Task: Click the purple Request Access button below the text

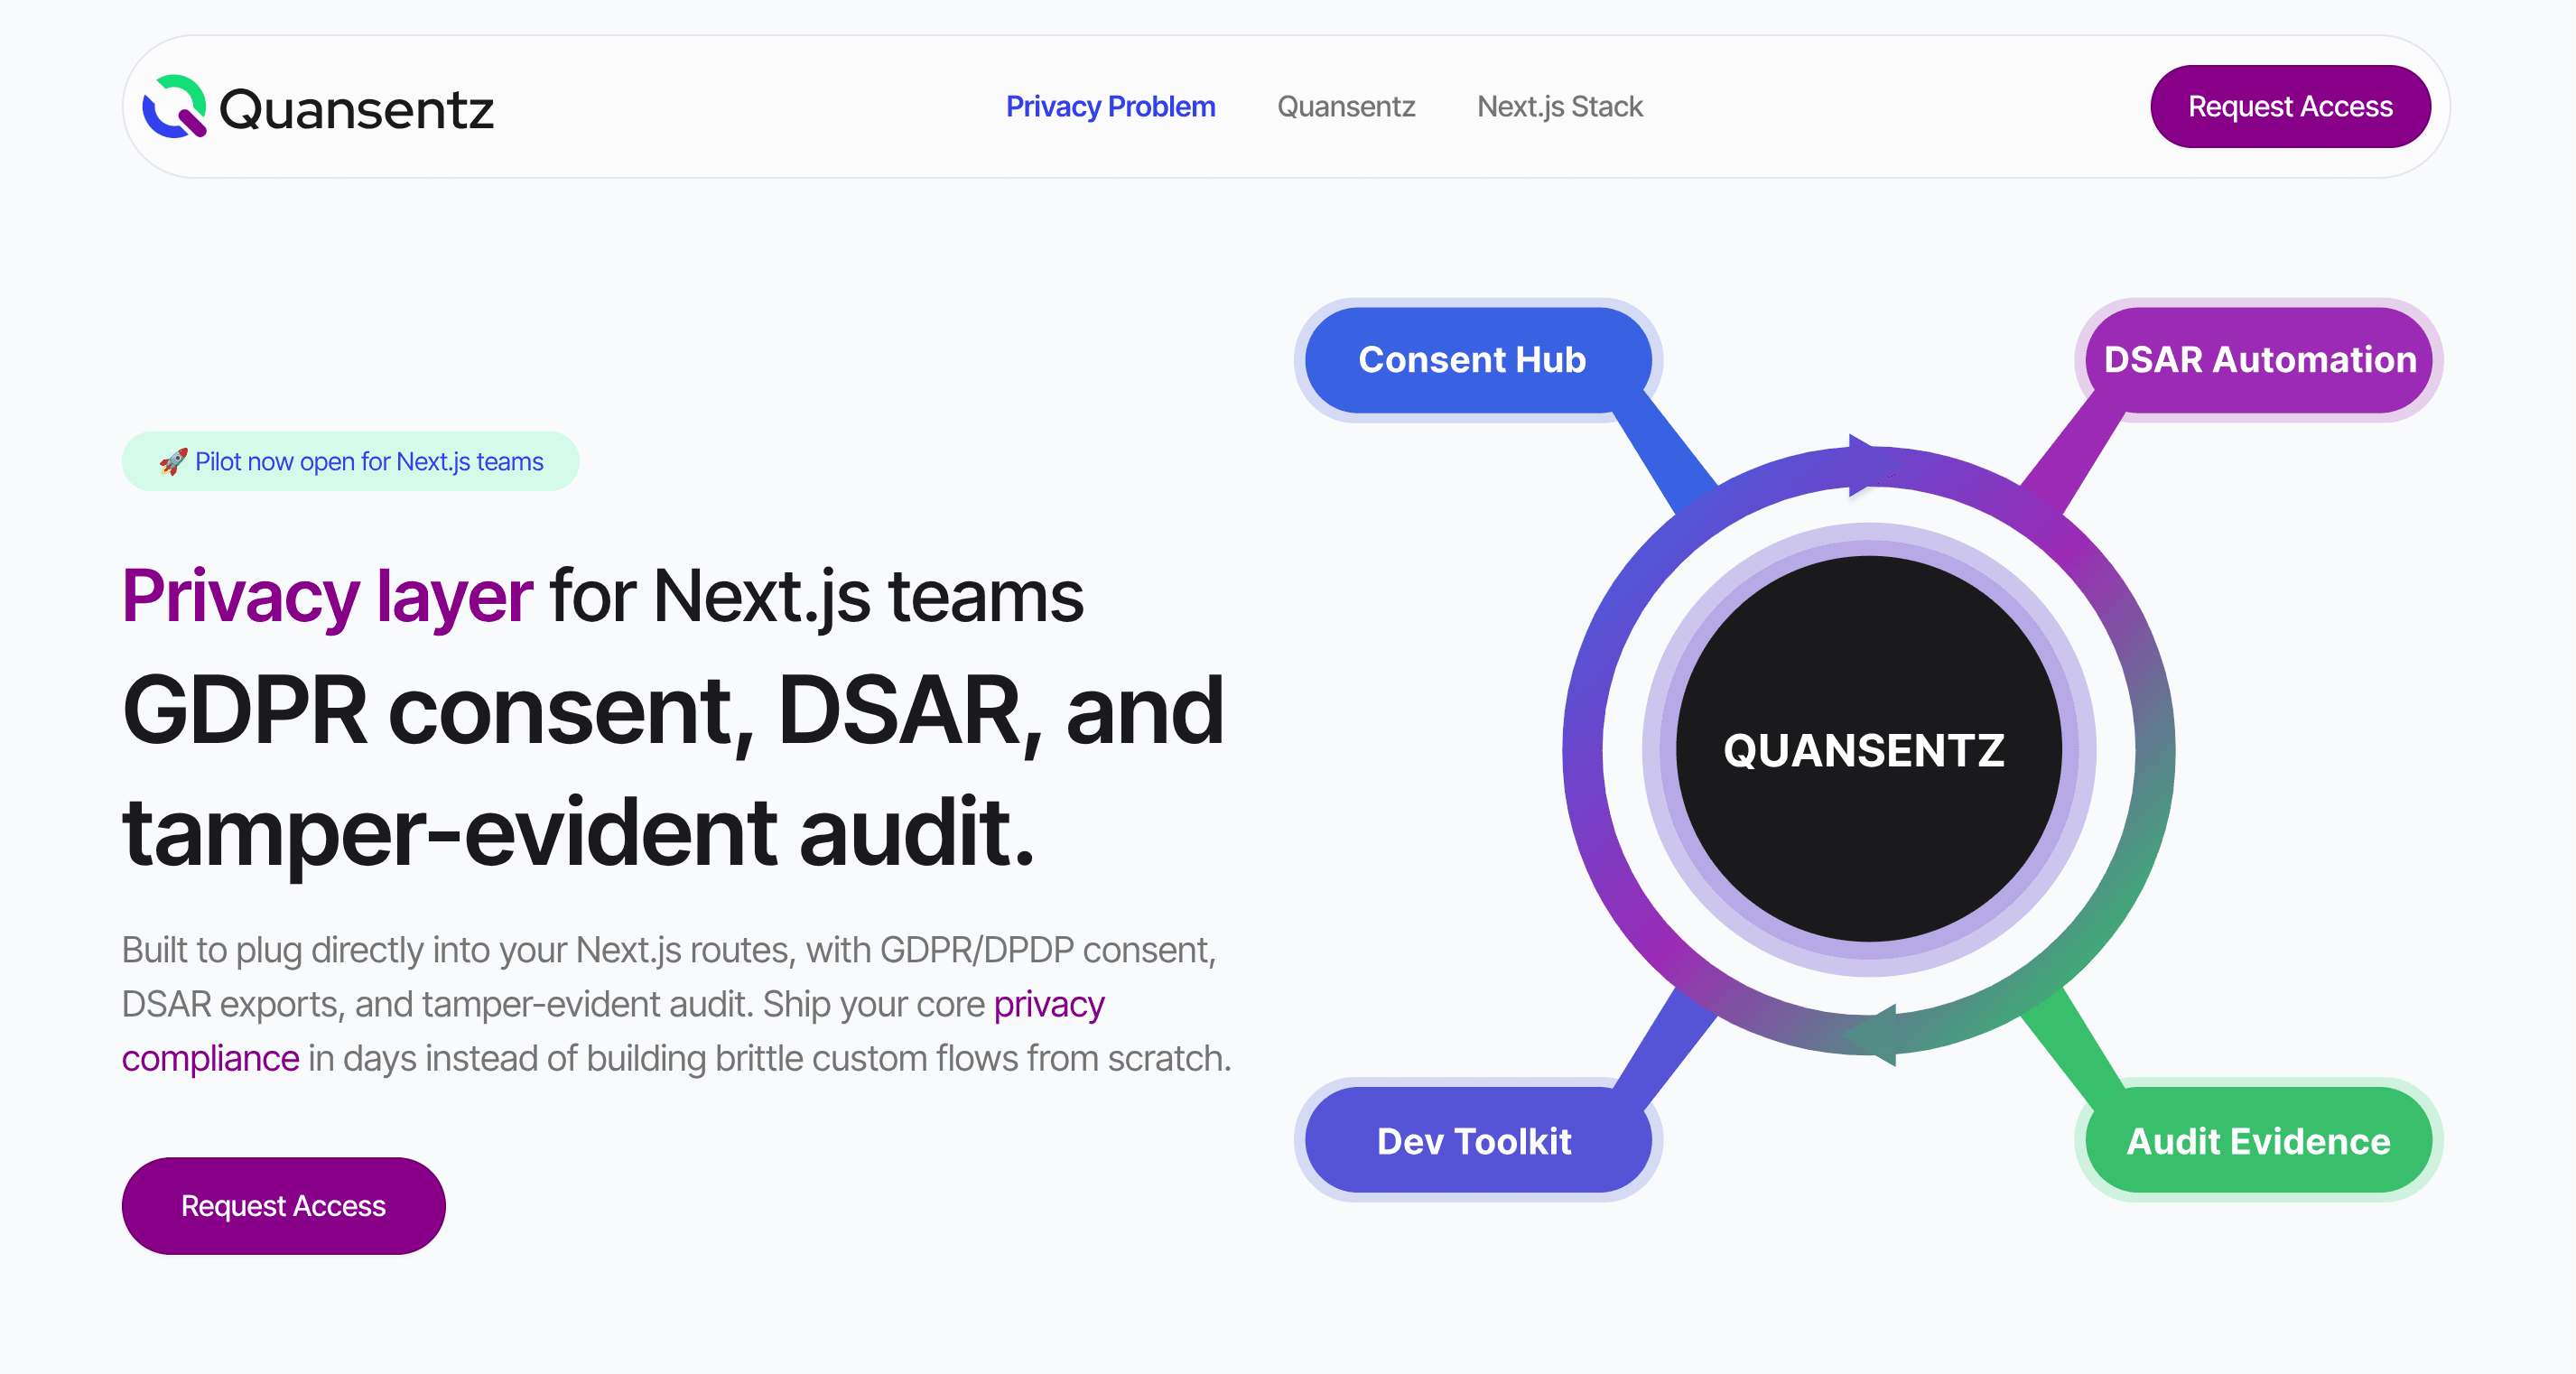Action: point(283,1206)
